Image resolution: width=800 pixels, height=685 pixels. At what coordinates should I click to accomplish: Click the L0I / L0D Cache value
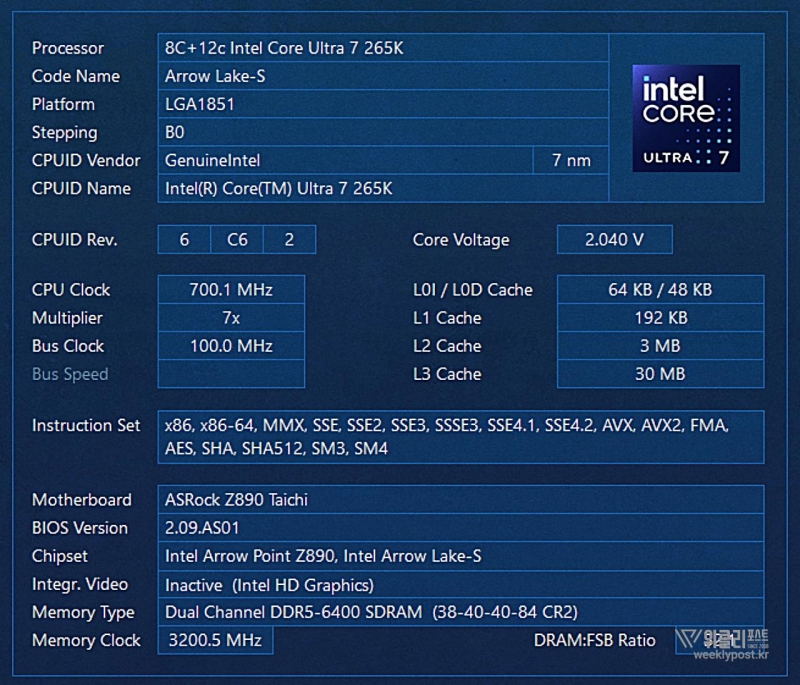click(x=660, y=290)
